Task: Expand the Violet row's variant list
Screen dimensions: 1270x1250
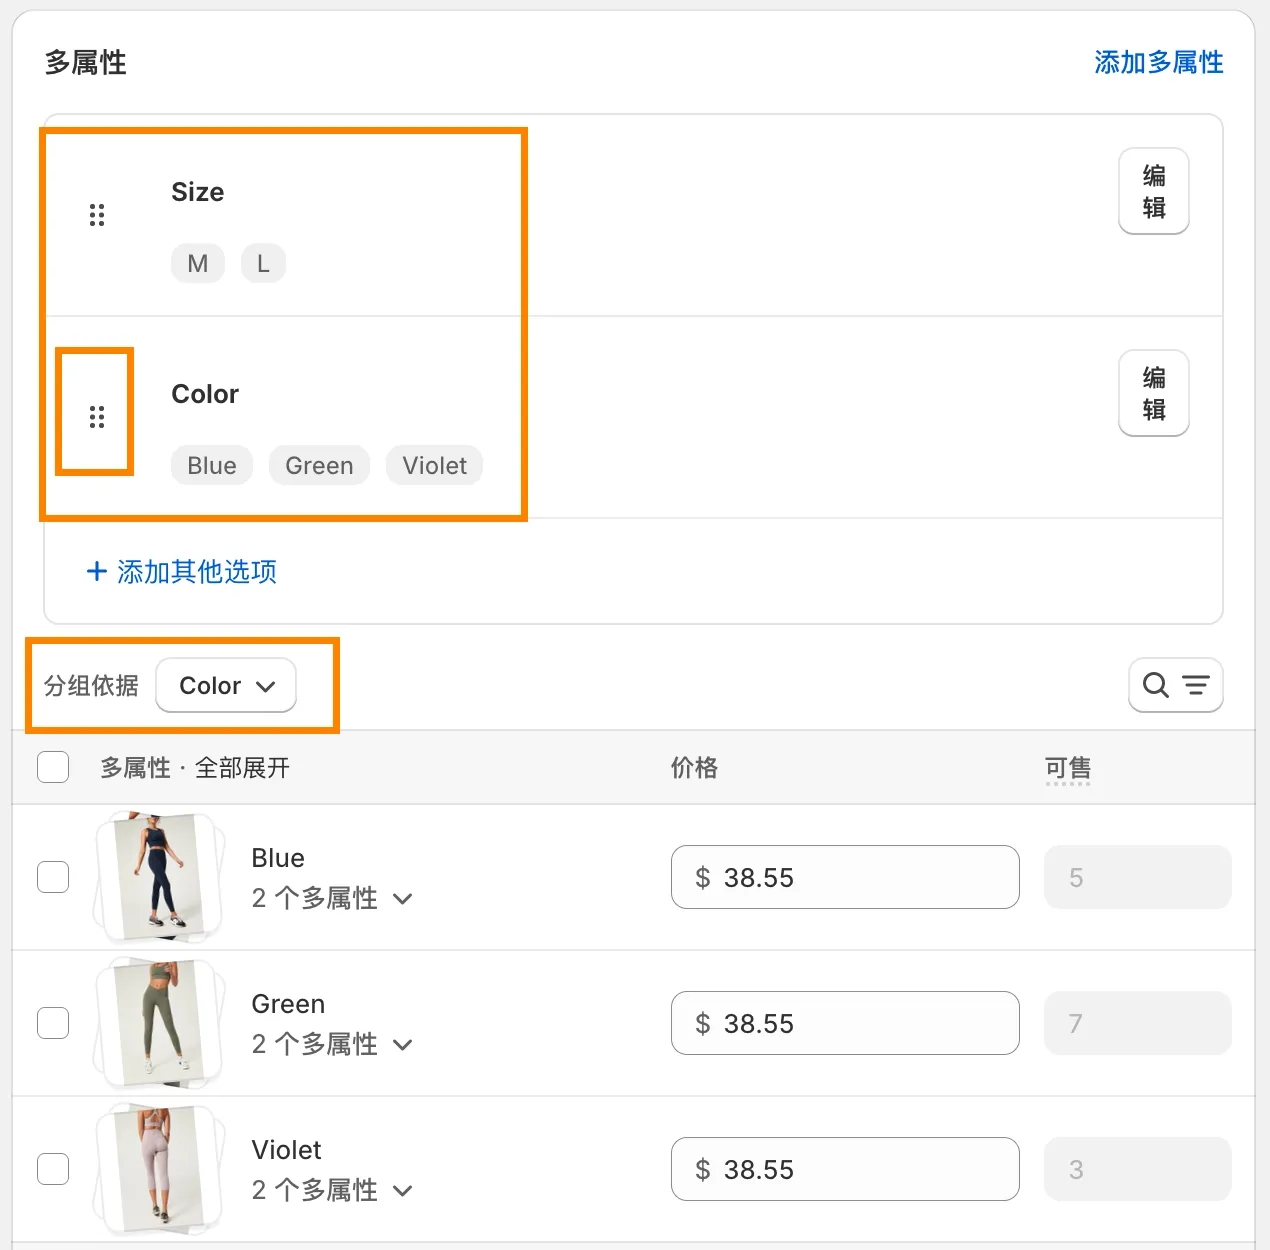Action: (332, 1190)
